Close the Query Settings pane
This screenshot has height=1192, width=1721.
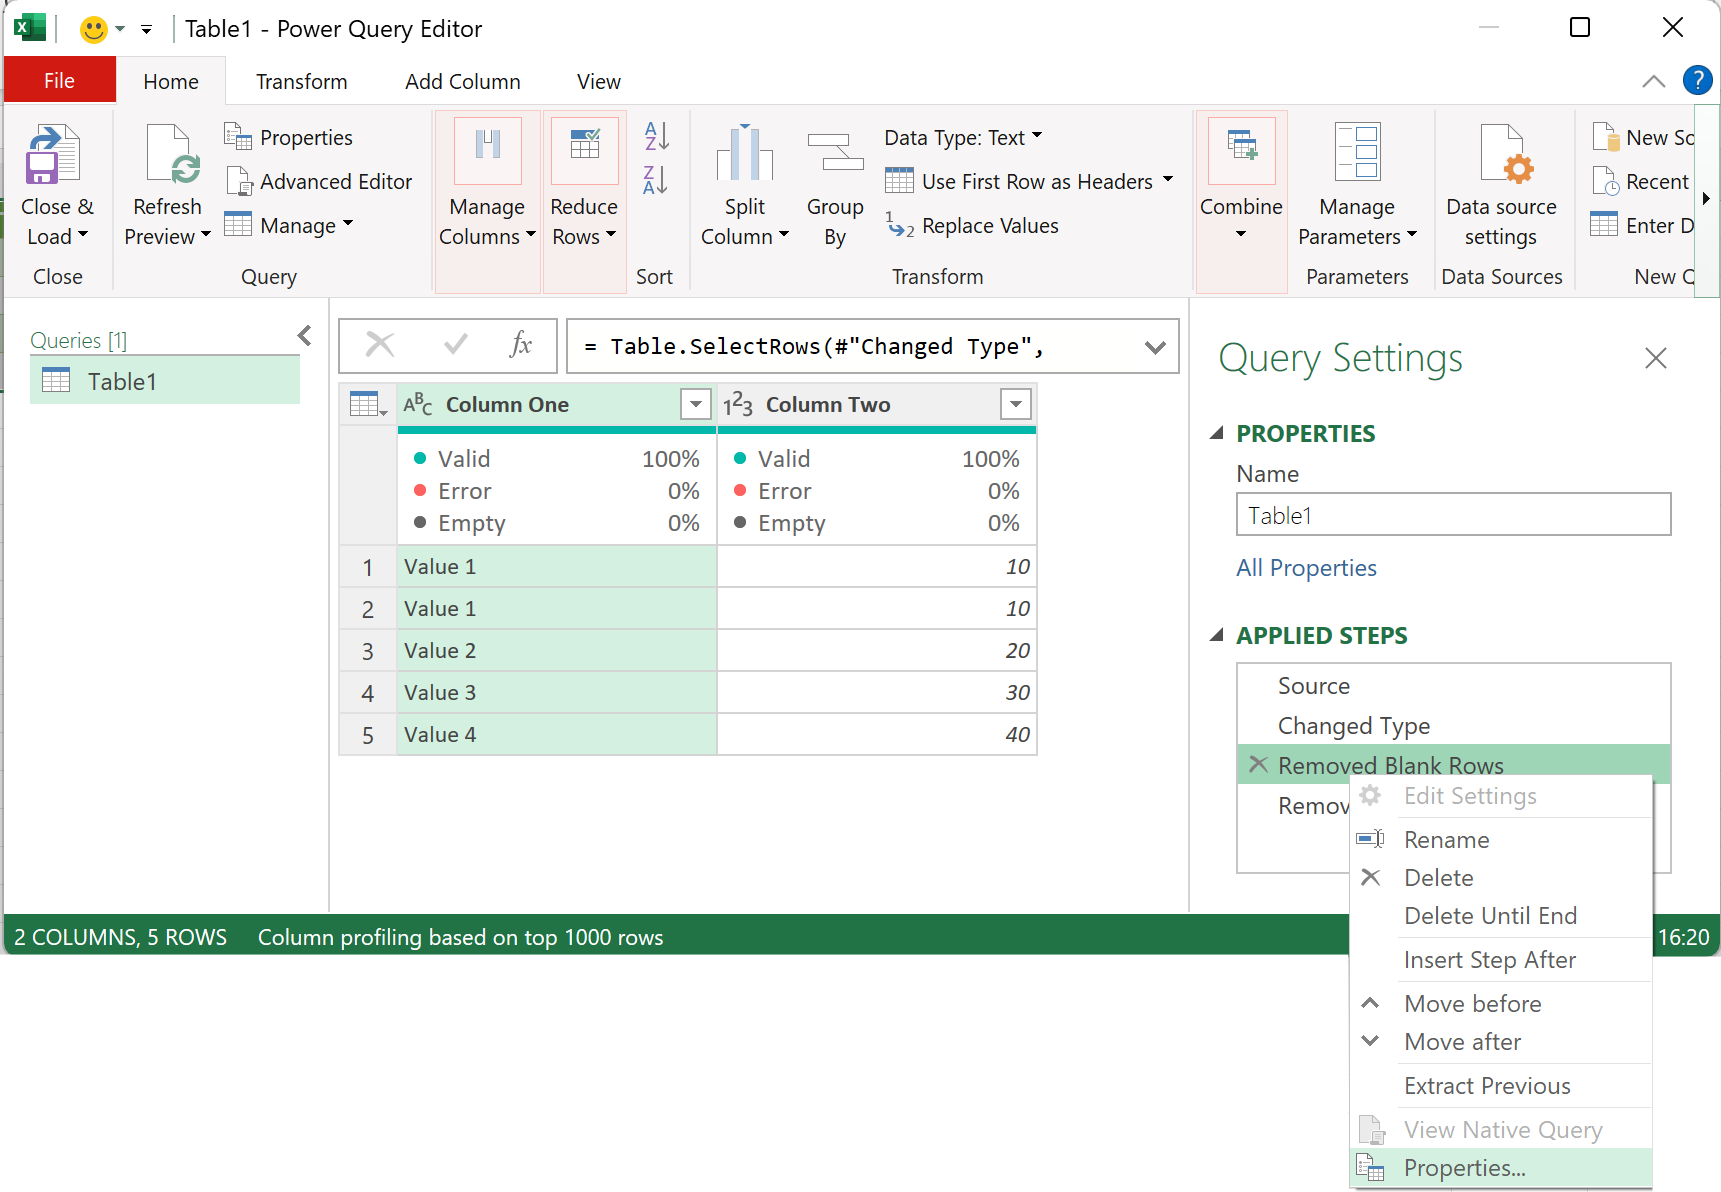(x=1656, y=358)
